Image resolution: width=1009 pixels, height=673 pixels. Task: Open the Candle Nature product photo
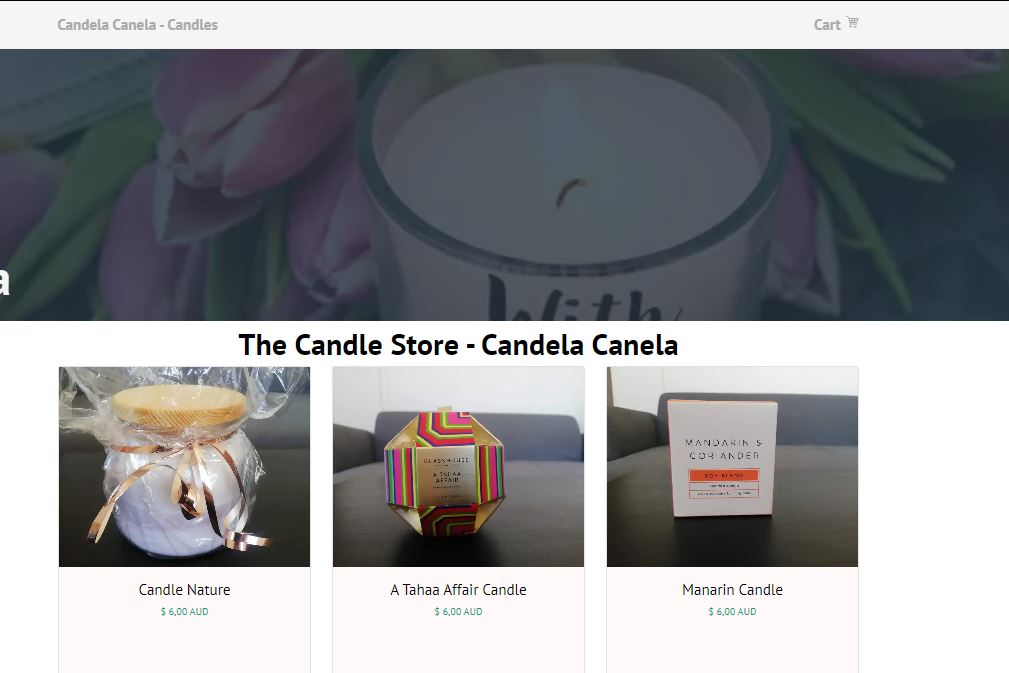click(x=185, y=466)
